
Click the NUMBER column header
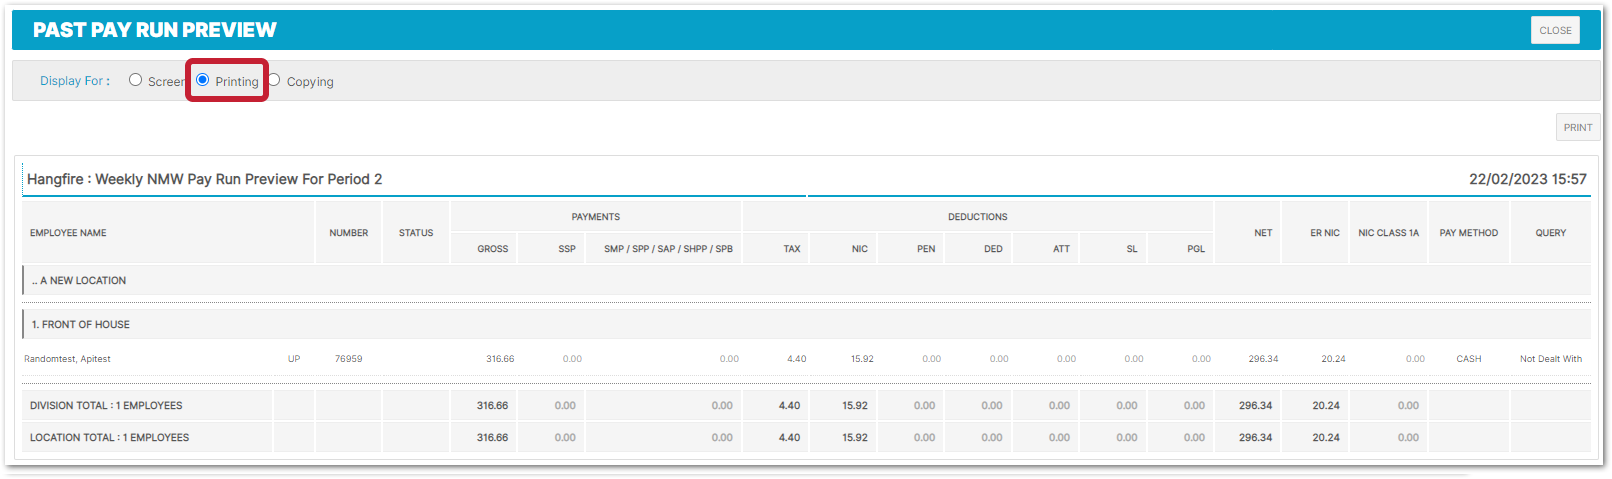tap(348, 233)
